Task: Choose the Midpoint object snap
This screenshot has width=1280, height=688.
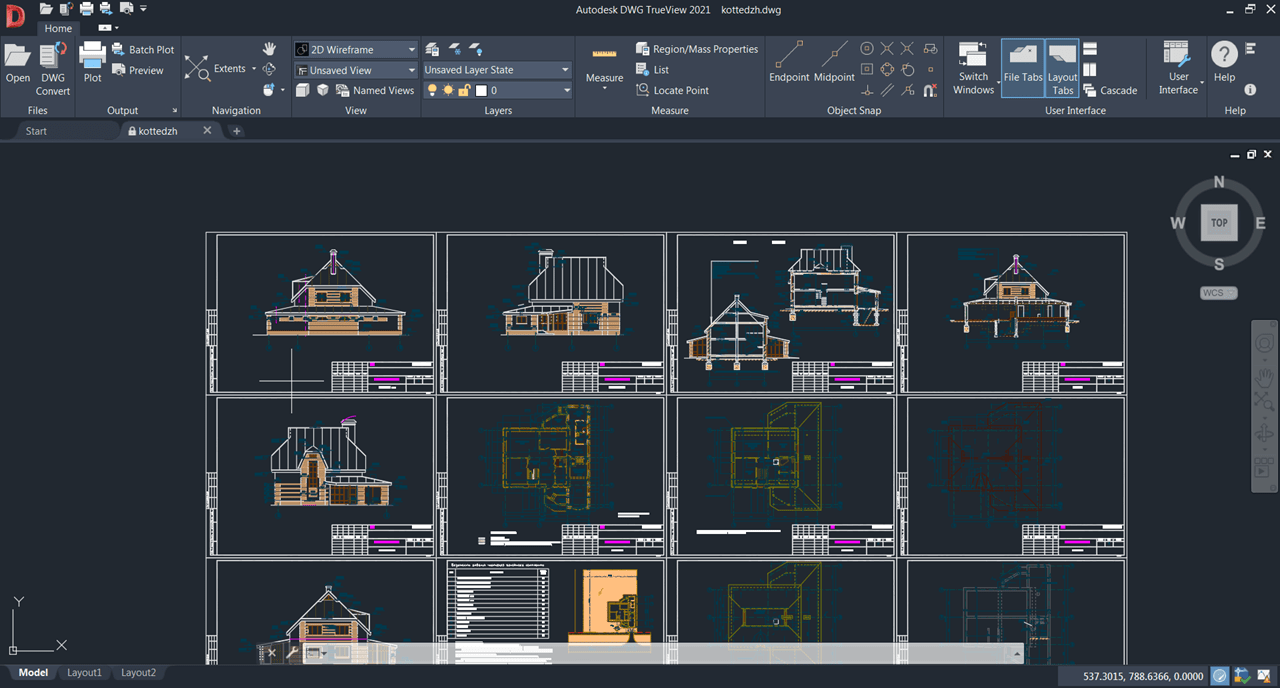Action: click(x=834, y=61)
